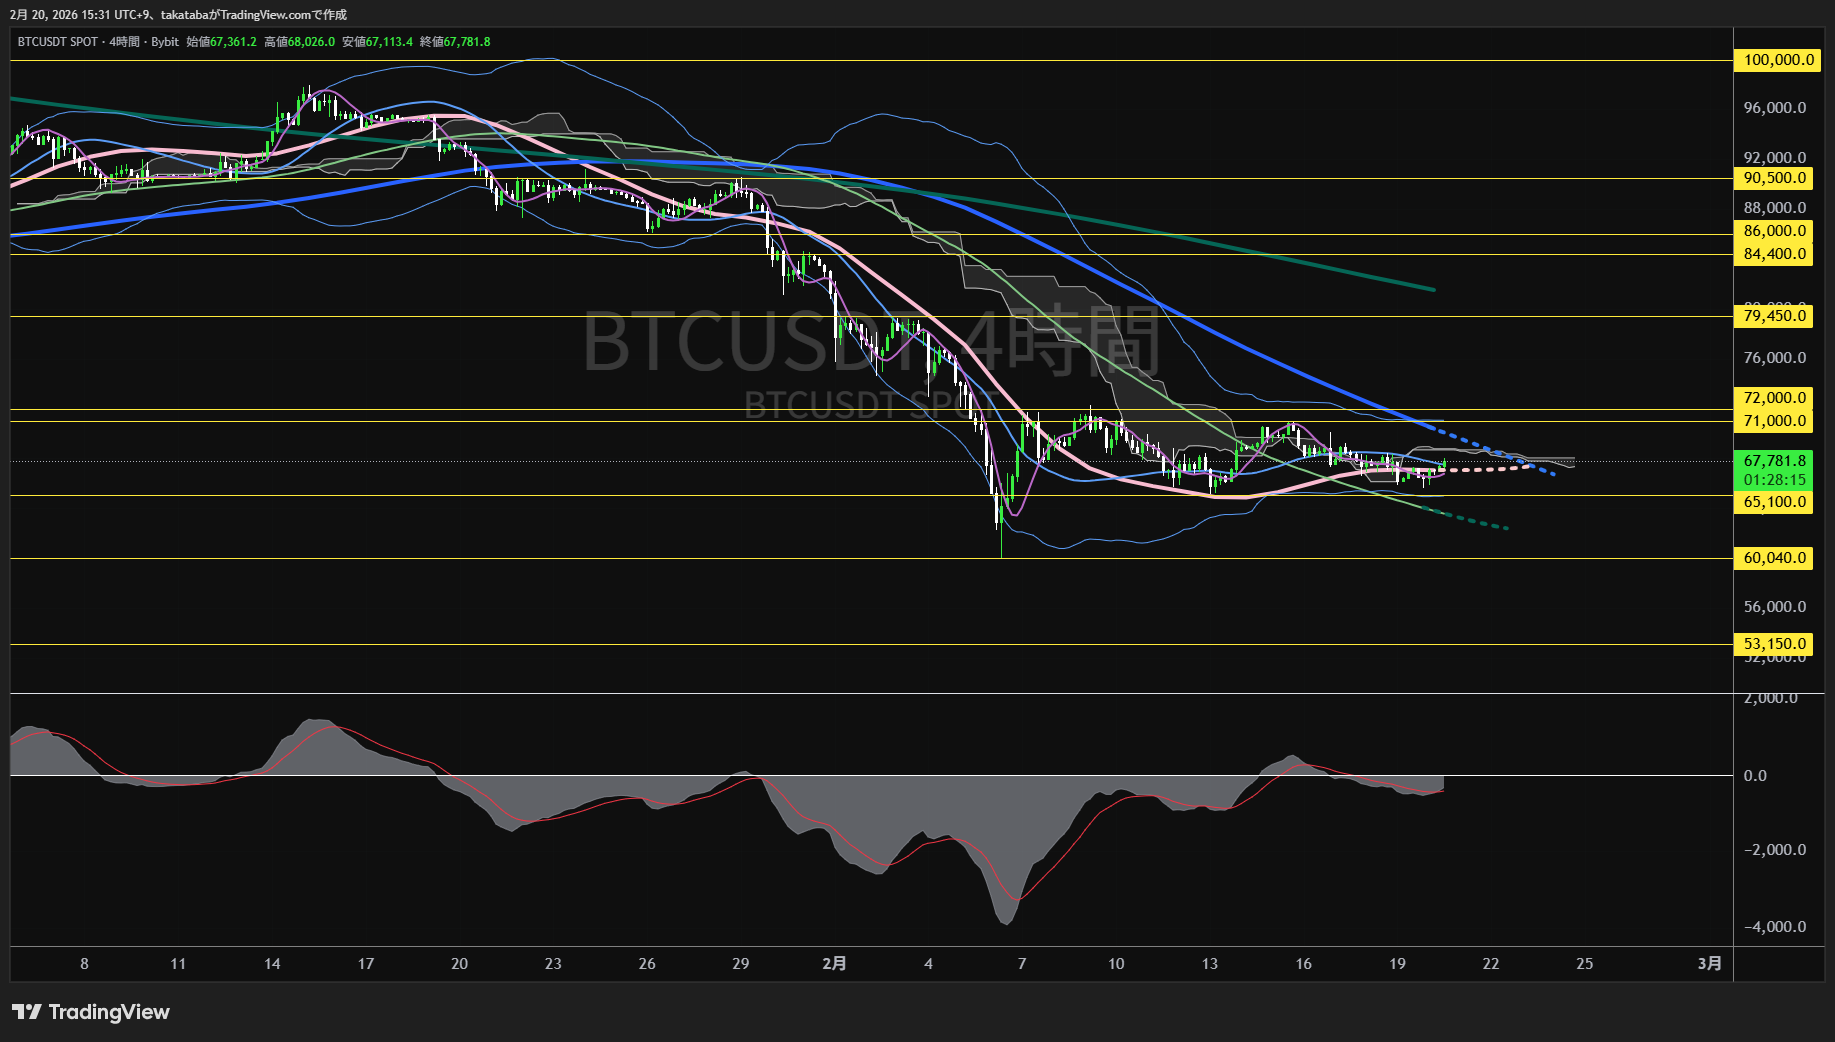Click the 92,000.0 price axis value
The image size is (1835, 1042).
1775,158
